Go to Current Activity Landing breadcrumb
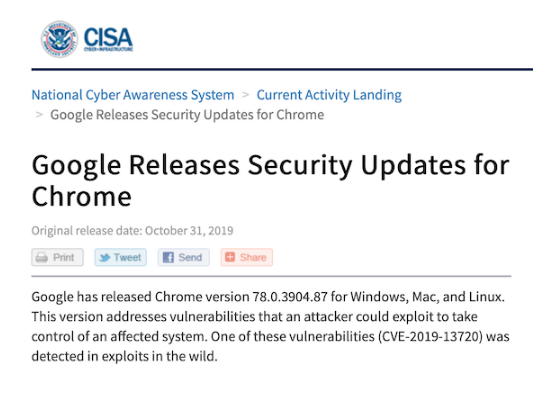 click(x=329, y=95)
